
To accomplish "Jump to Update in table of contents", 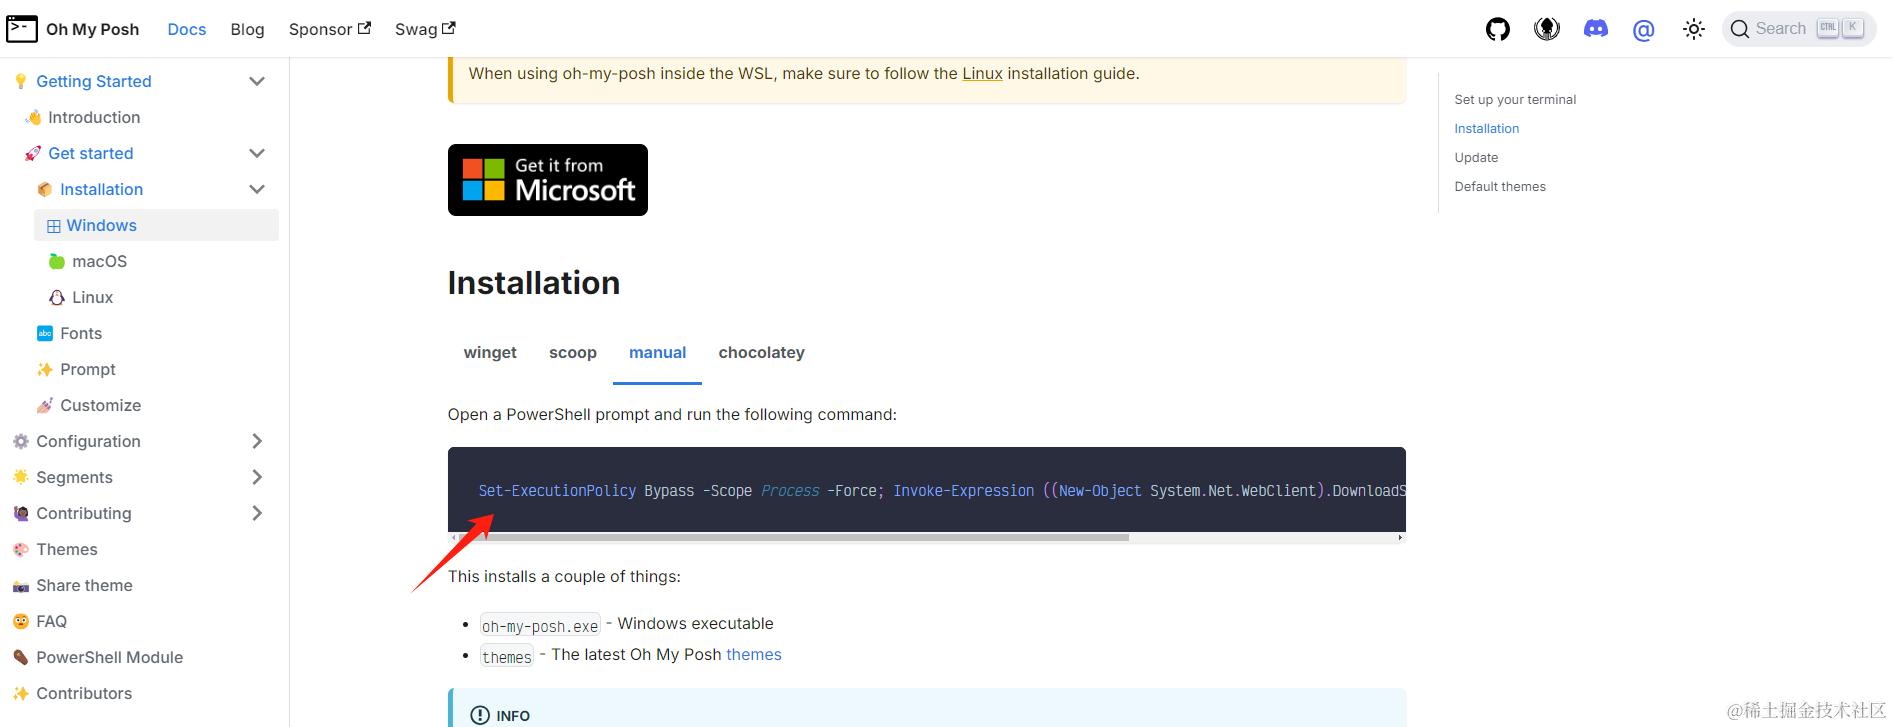I will click(1476, 157).
